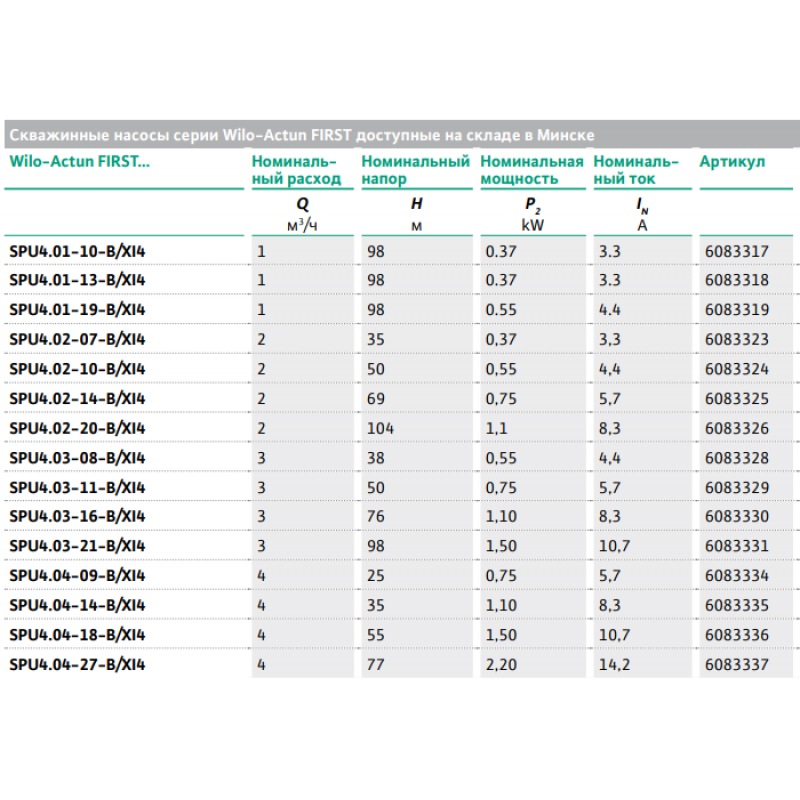Select model SPU4.01-13-B/XI4

(77, 280)
